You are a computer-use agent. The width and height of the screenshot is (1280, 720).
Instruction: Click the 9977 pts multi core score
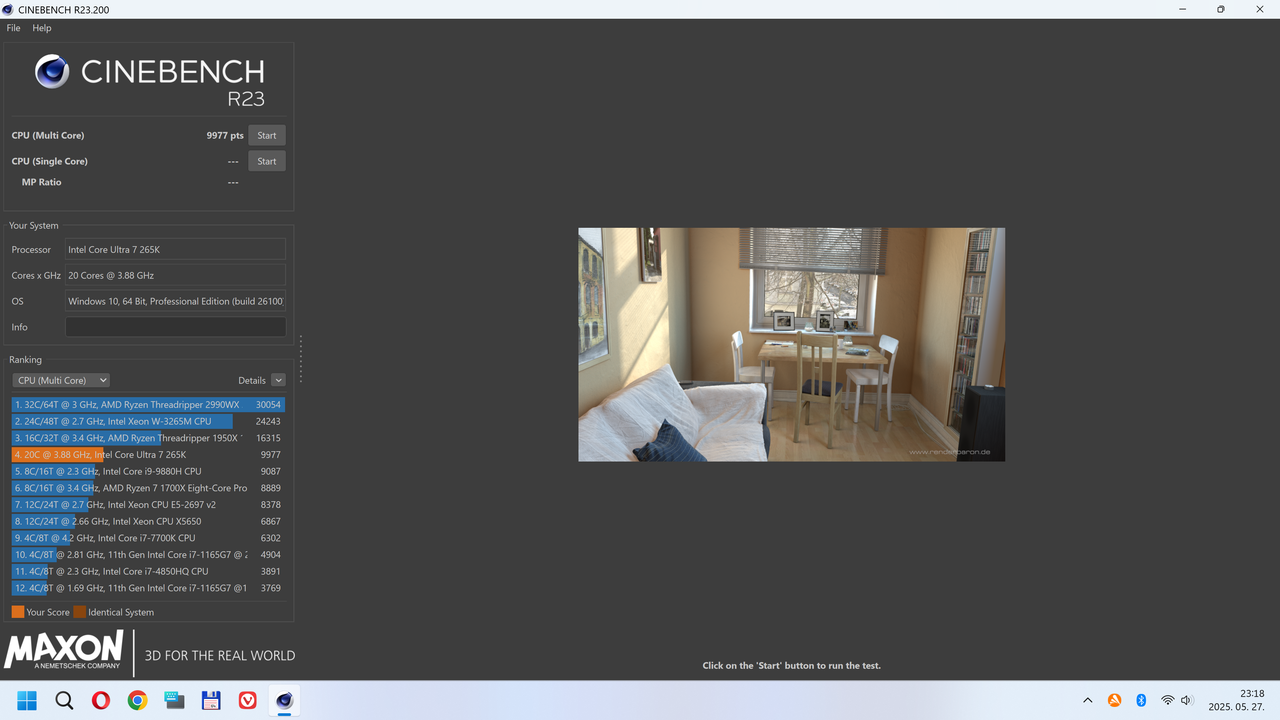(225, 135)
